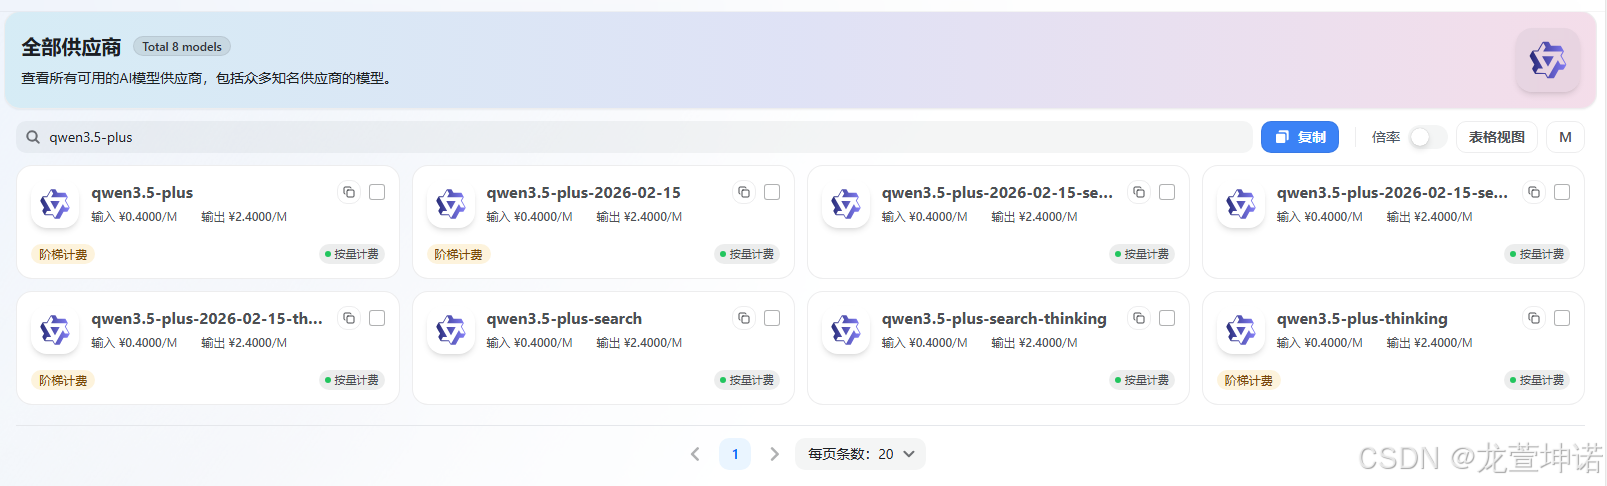
Task: Click 按量计费 tag on qwen3.5-plus-search-thinking card
Action: pyautogui.click(x=1141, y=380)
